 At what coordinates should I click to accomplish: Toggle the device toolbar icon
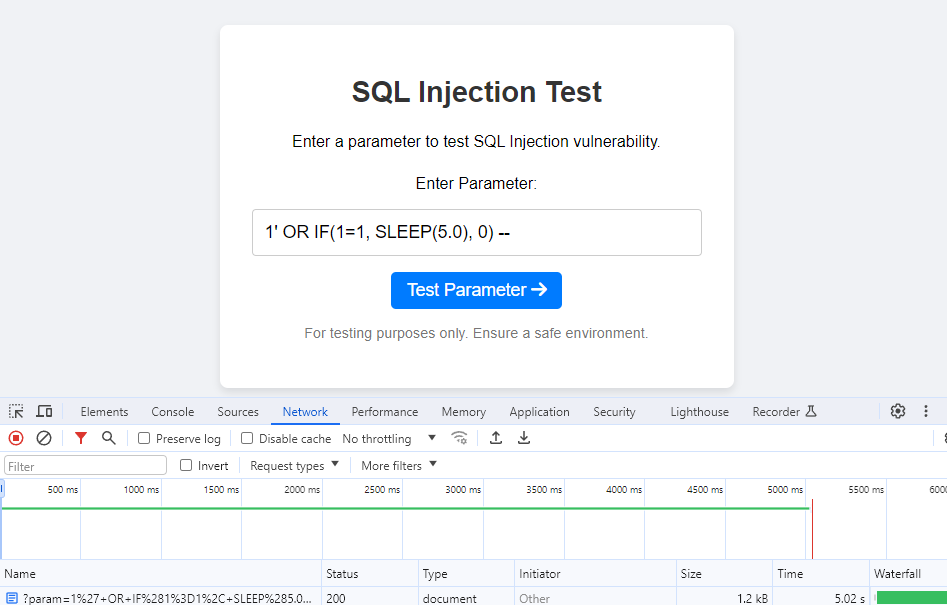tap(44, 411)
